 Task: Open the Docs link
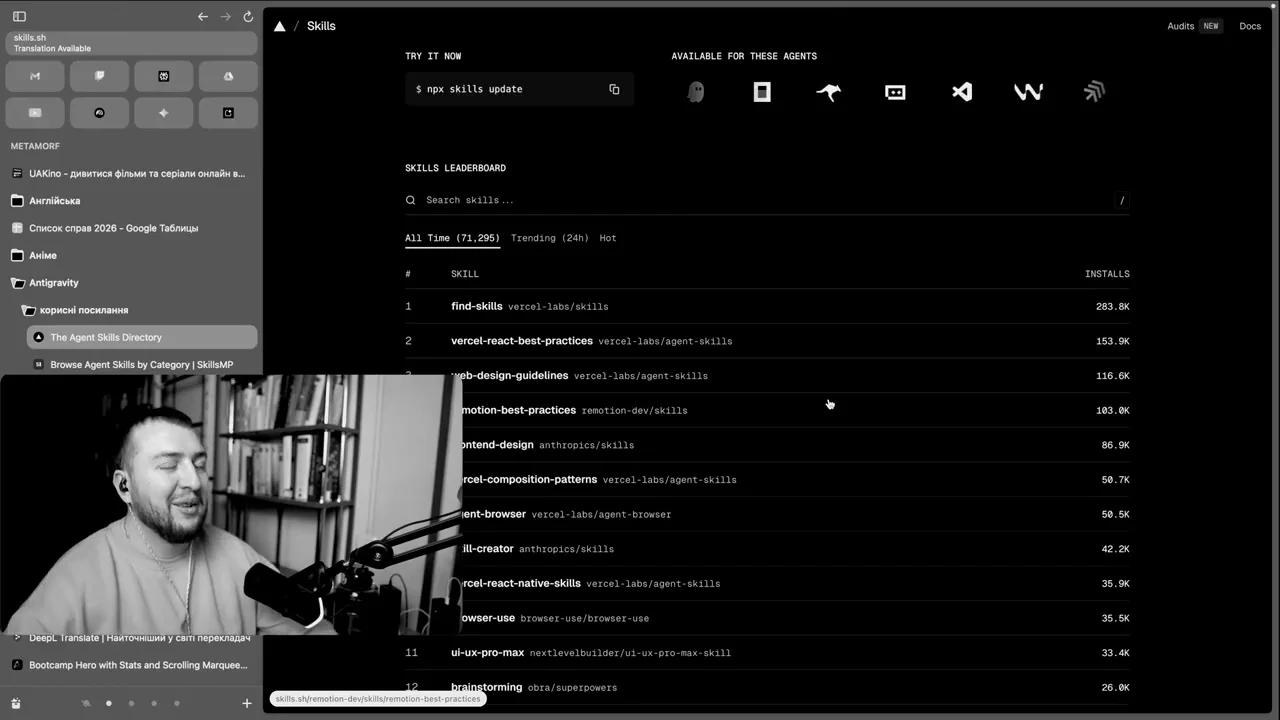point(1250,26)
